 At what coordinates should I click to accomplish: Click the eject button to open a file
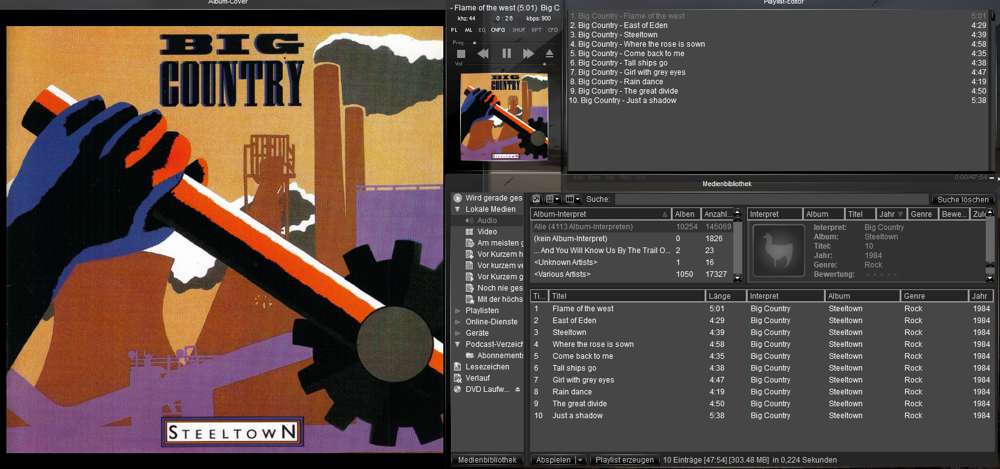point(549,53)
